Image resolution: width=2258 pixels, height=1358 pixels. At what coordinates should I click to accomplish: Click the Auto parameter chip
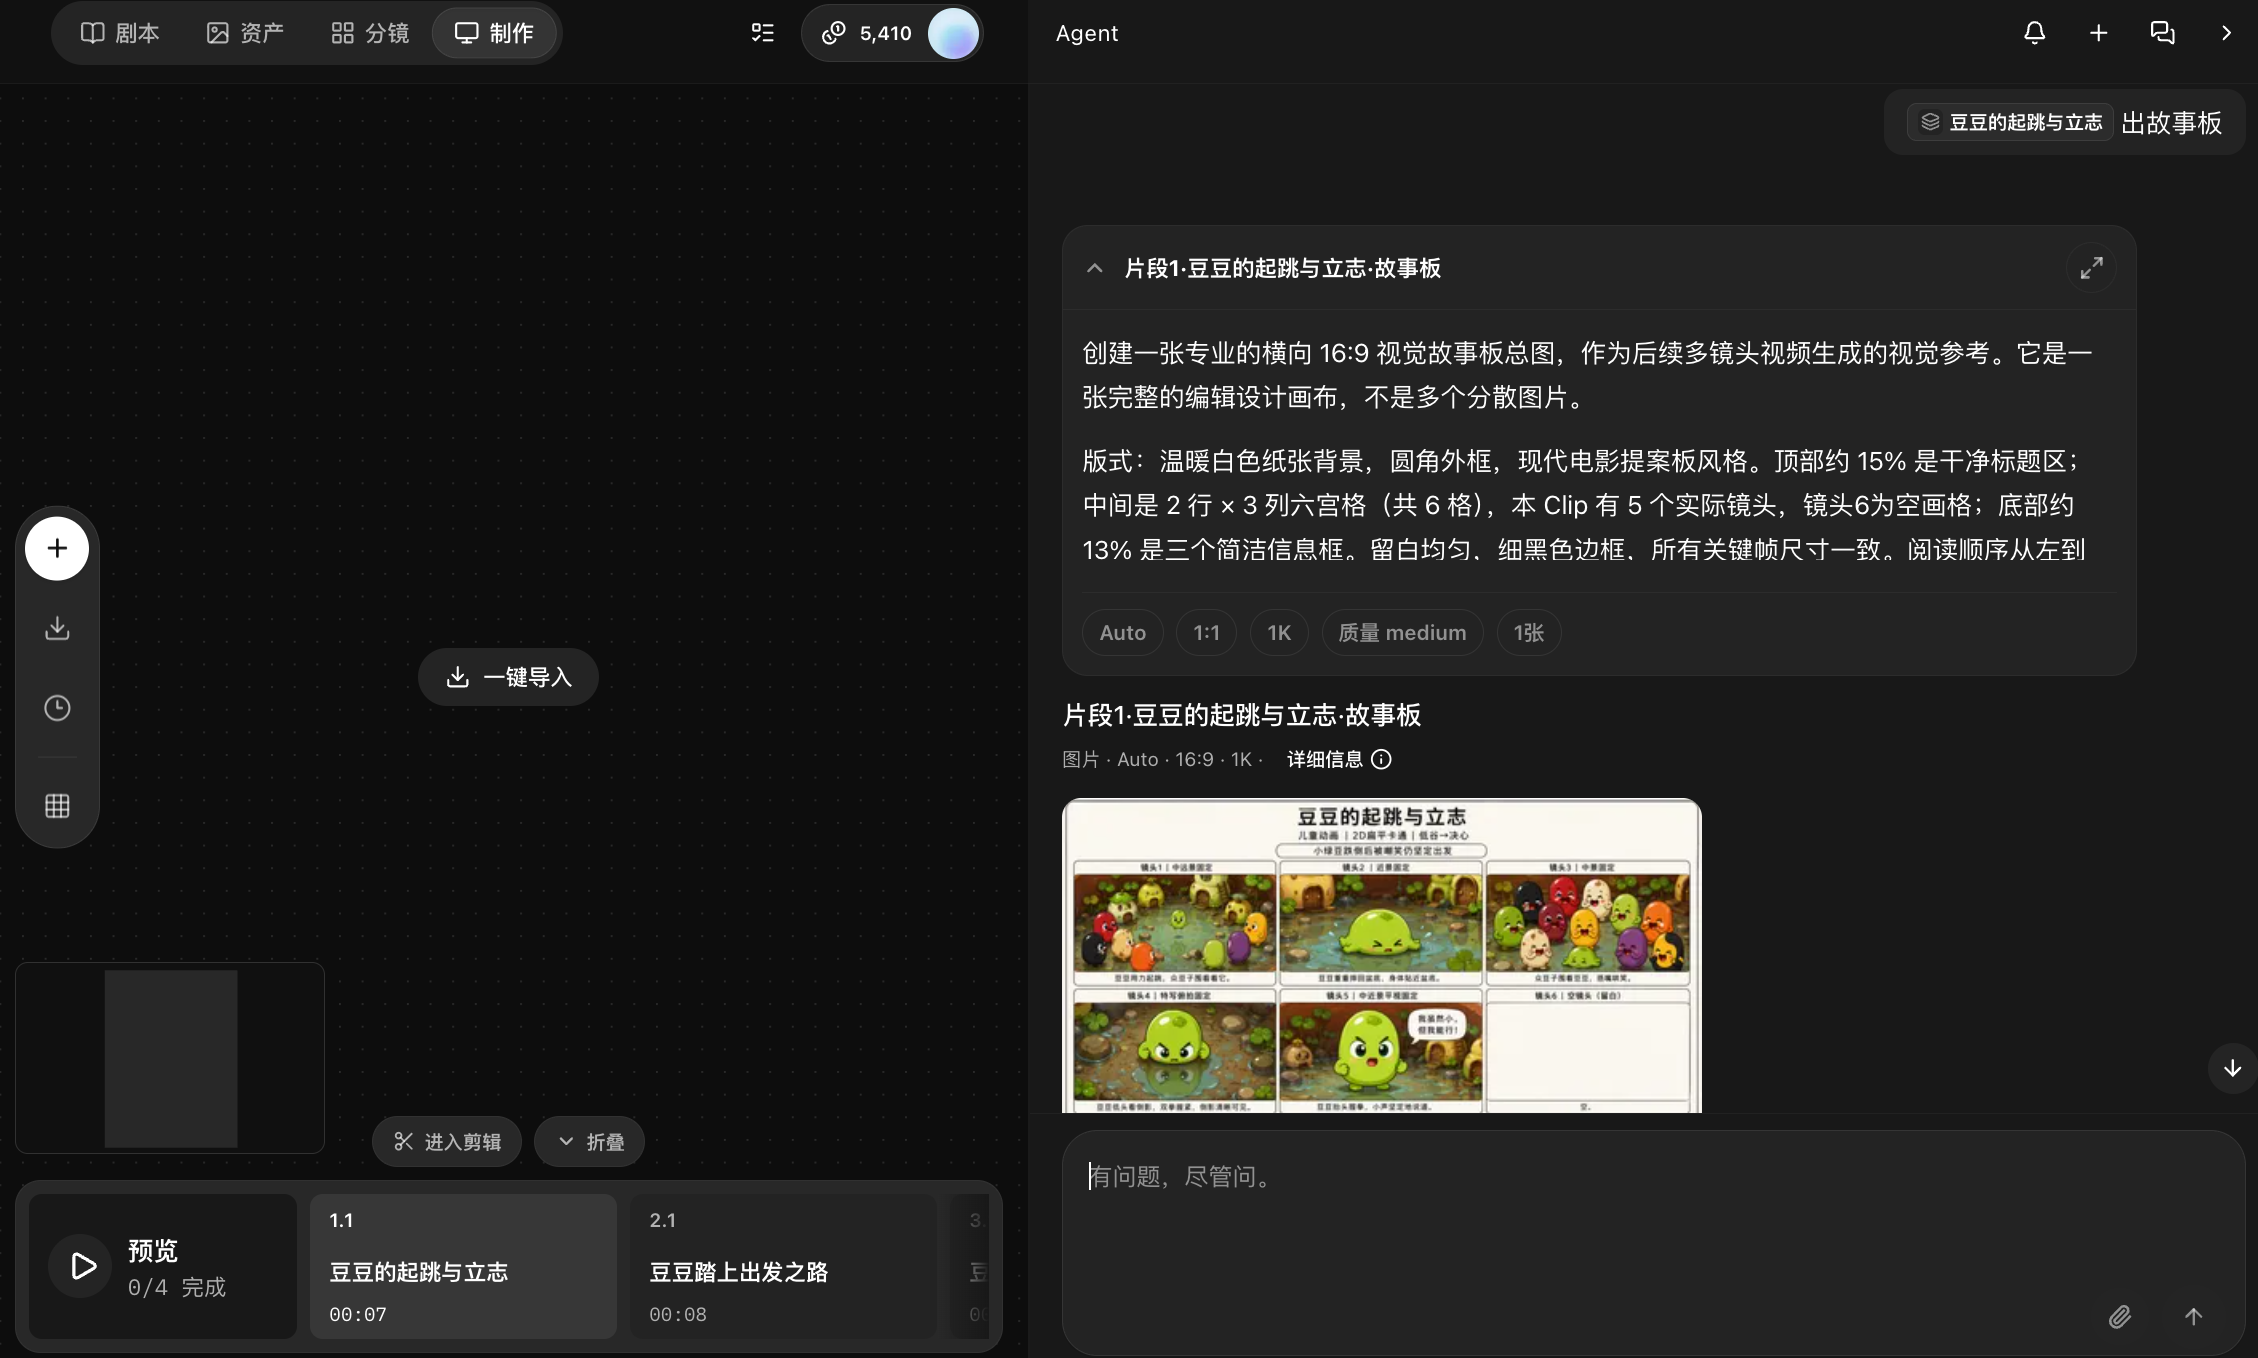[x=1122, y=633]
